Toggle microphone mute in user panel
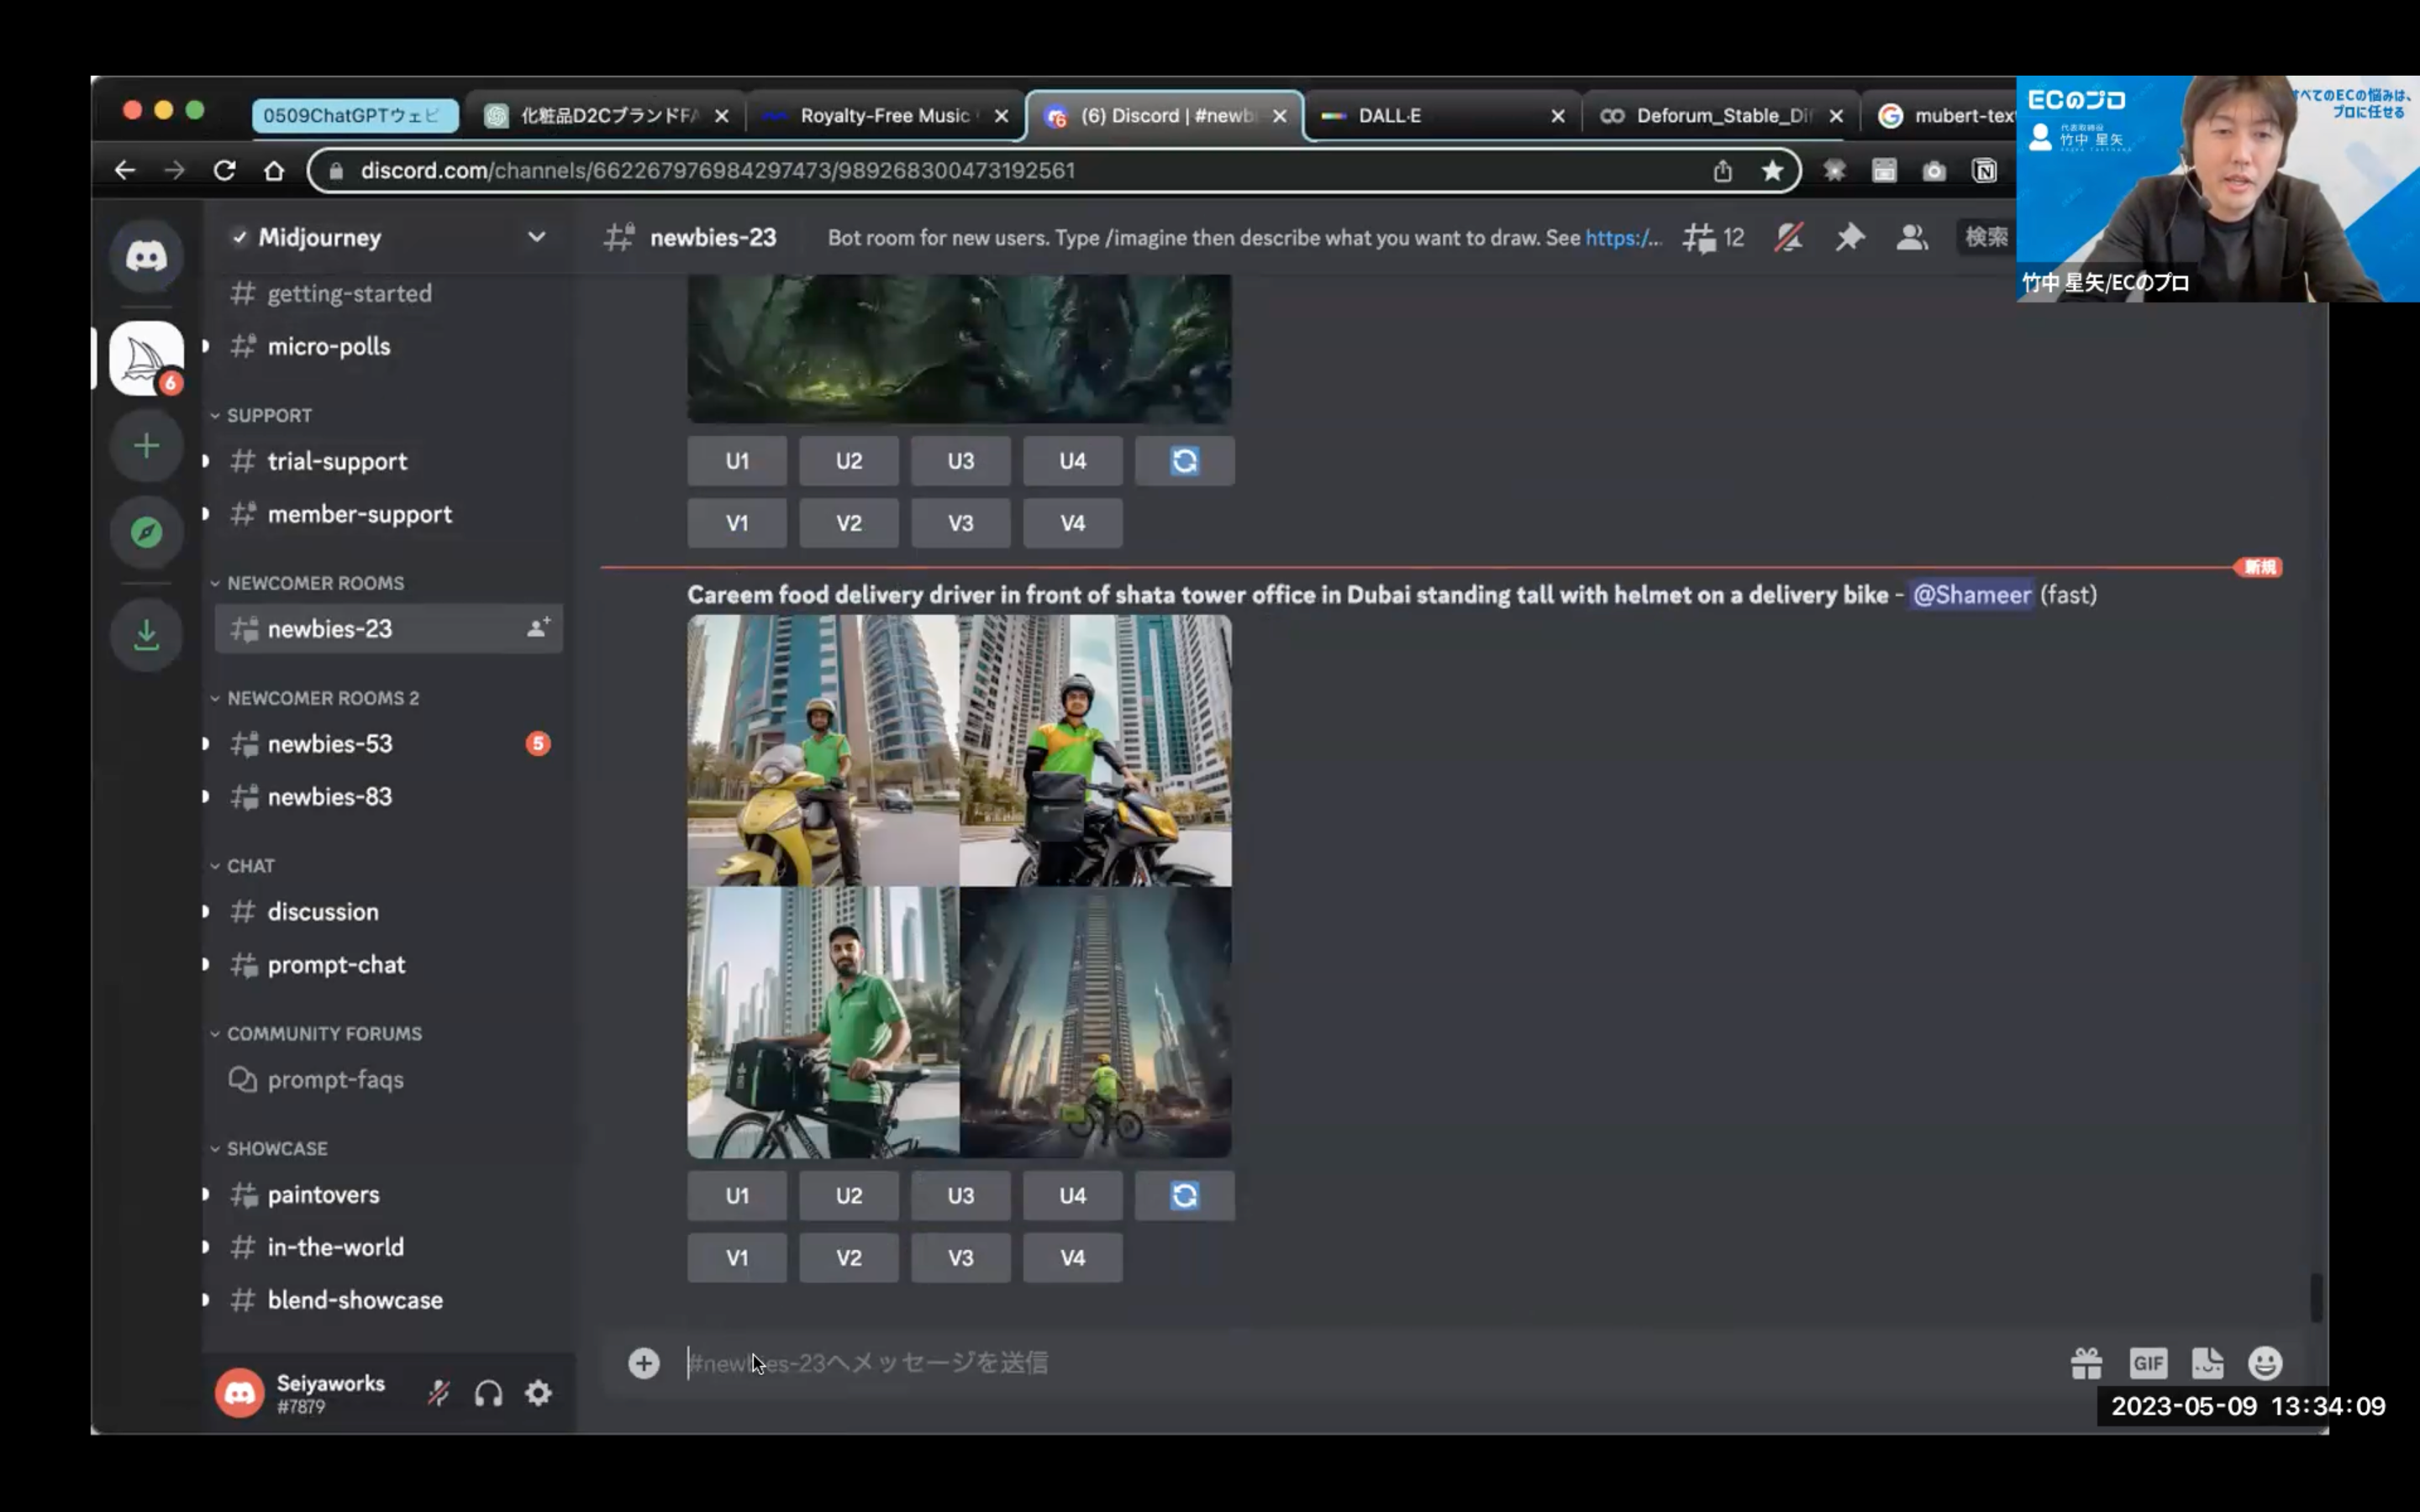This screenshot has height=1512, width=2420. pyautogui.click(x=438, y=1393)
